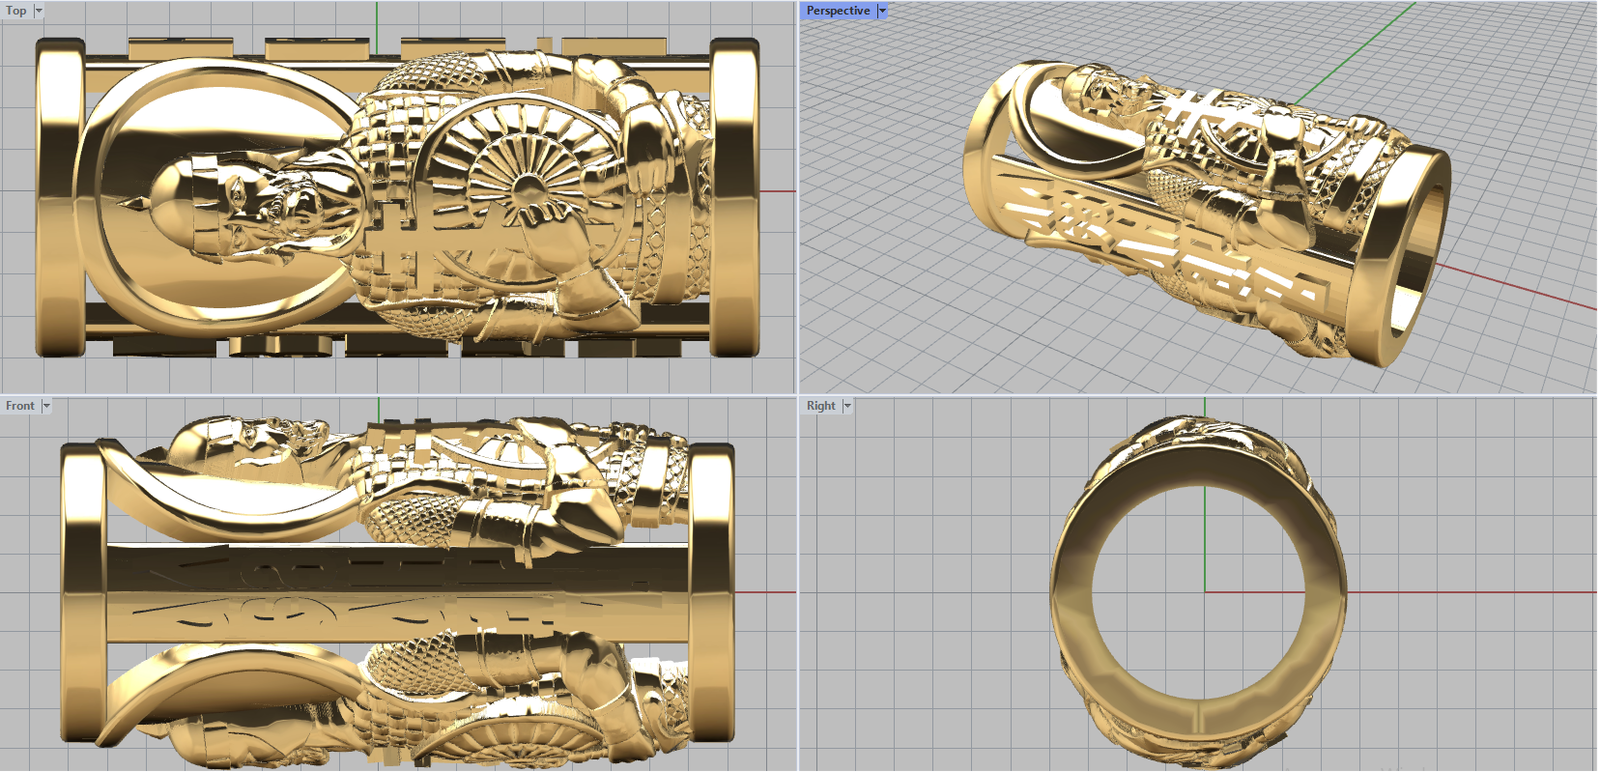Click the Front viewport title label
Viewport: 1600px width, 772px height.
[x=20, y=406]
